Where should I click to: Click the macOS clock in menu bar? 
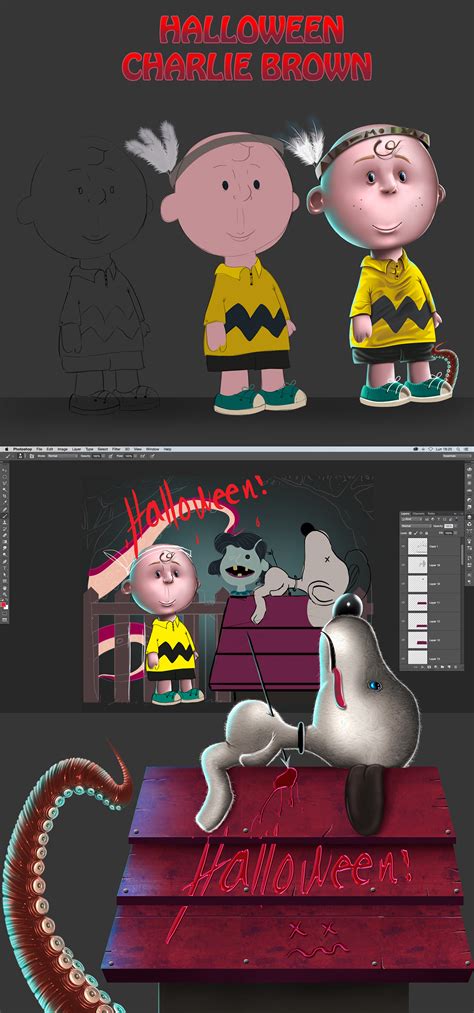tap(446, 448)
